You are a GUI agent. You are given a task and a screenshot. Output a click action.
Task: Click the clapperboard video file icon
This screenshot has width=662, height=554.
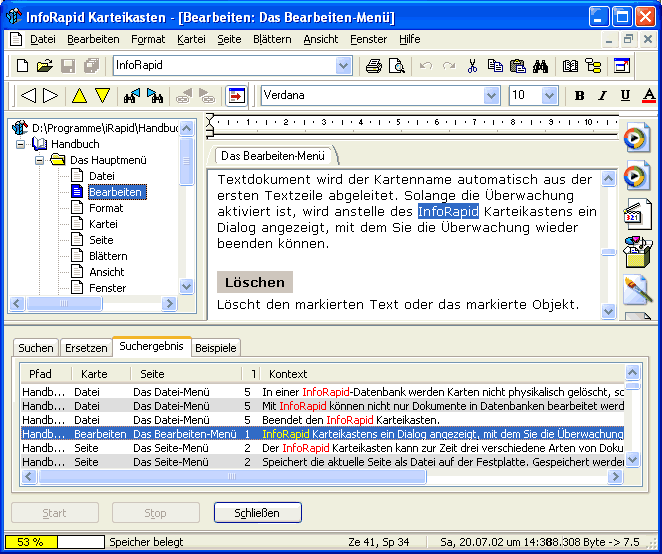[x=637, y=214]
